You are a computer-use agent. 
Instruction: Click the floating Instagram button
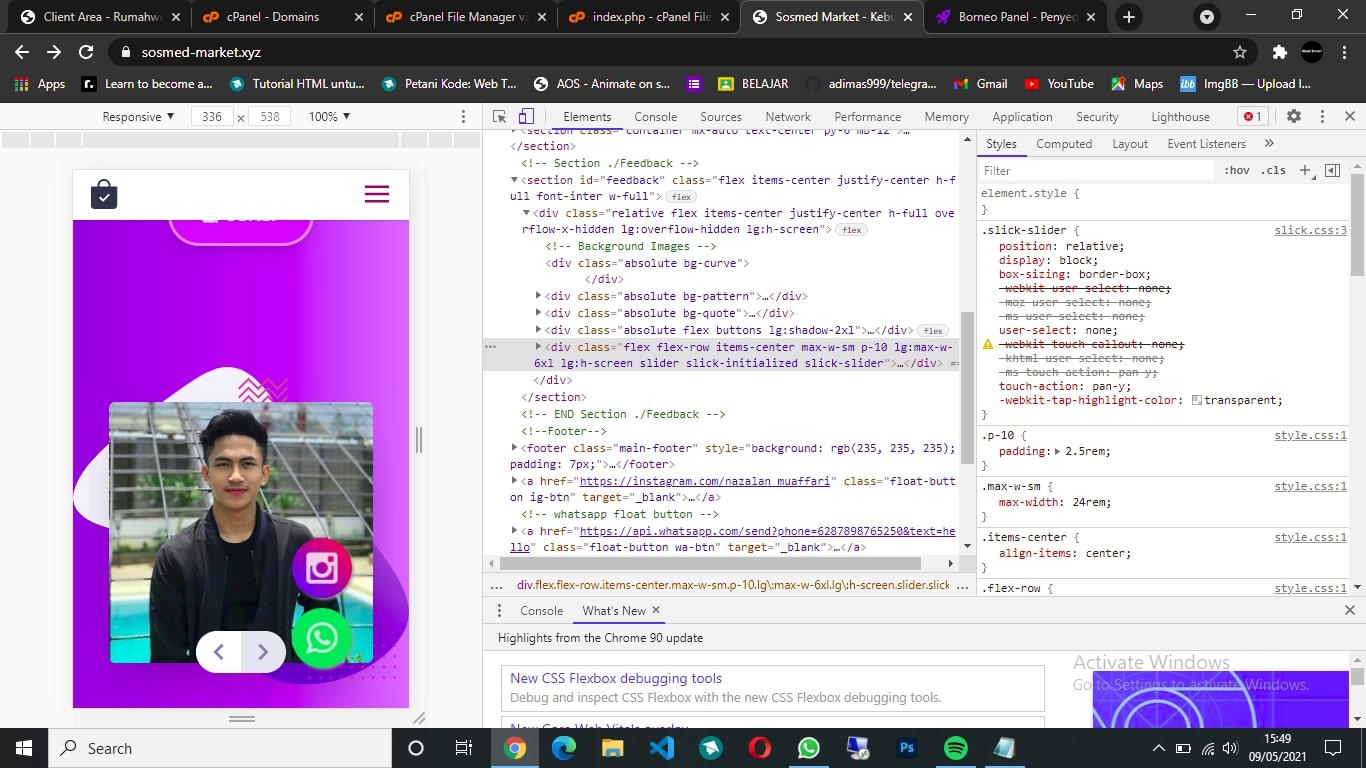click(x=321, y=569)
